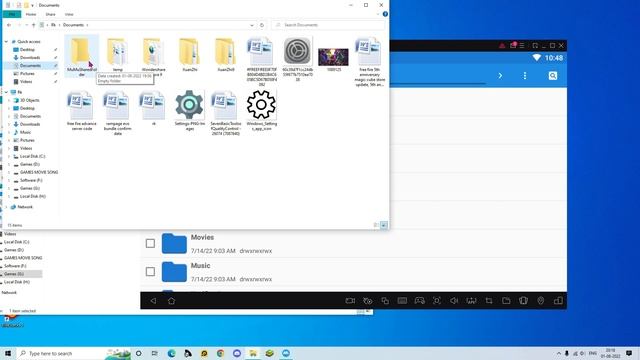Click emulator screenshot capture icon
The image size is (640, 360).
[x=437, y=301]
